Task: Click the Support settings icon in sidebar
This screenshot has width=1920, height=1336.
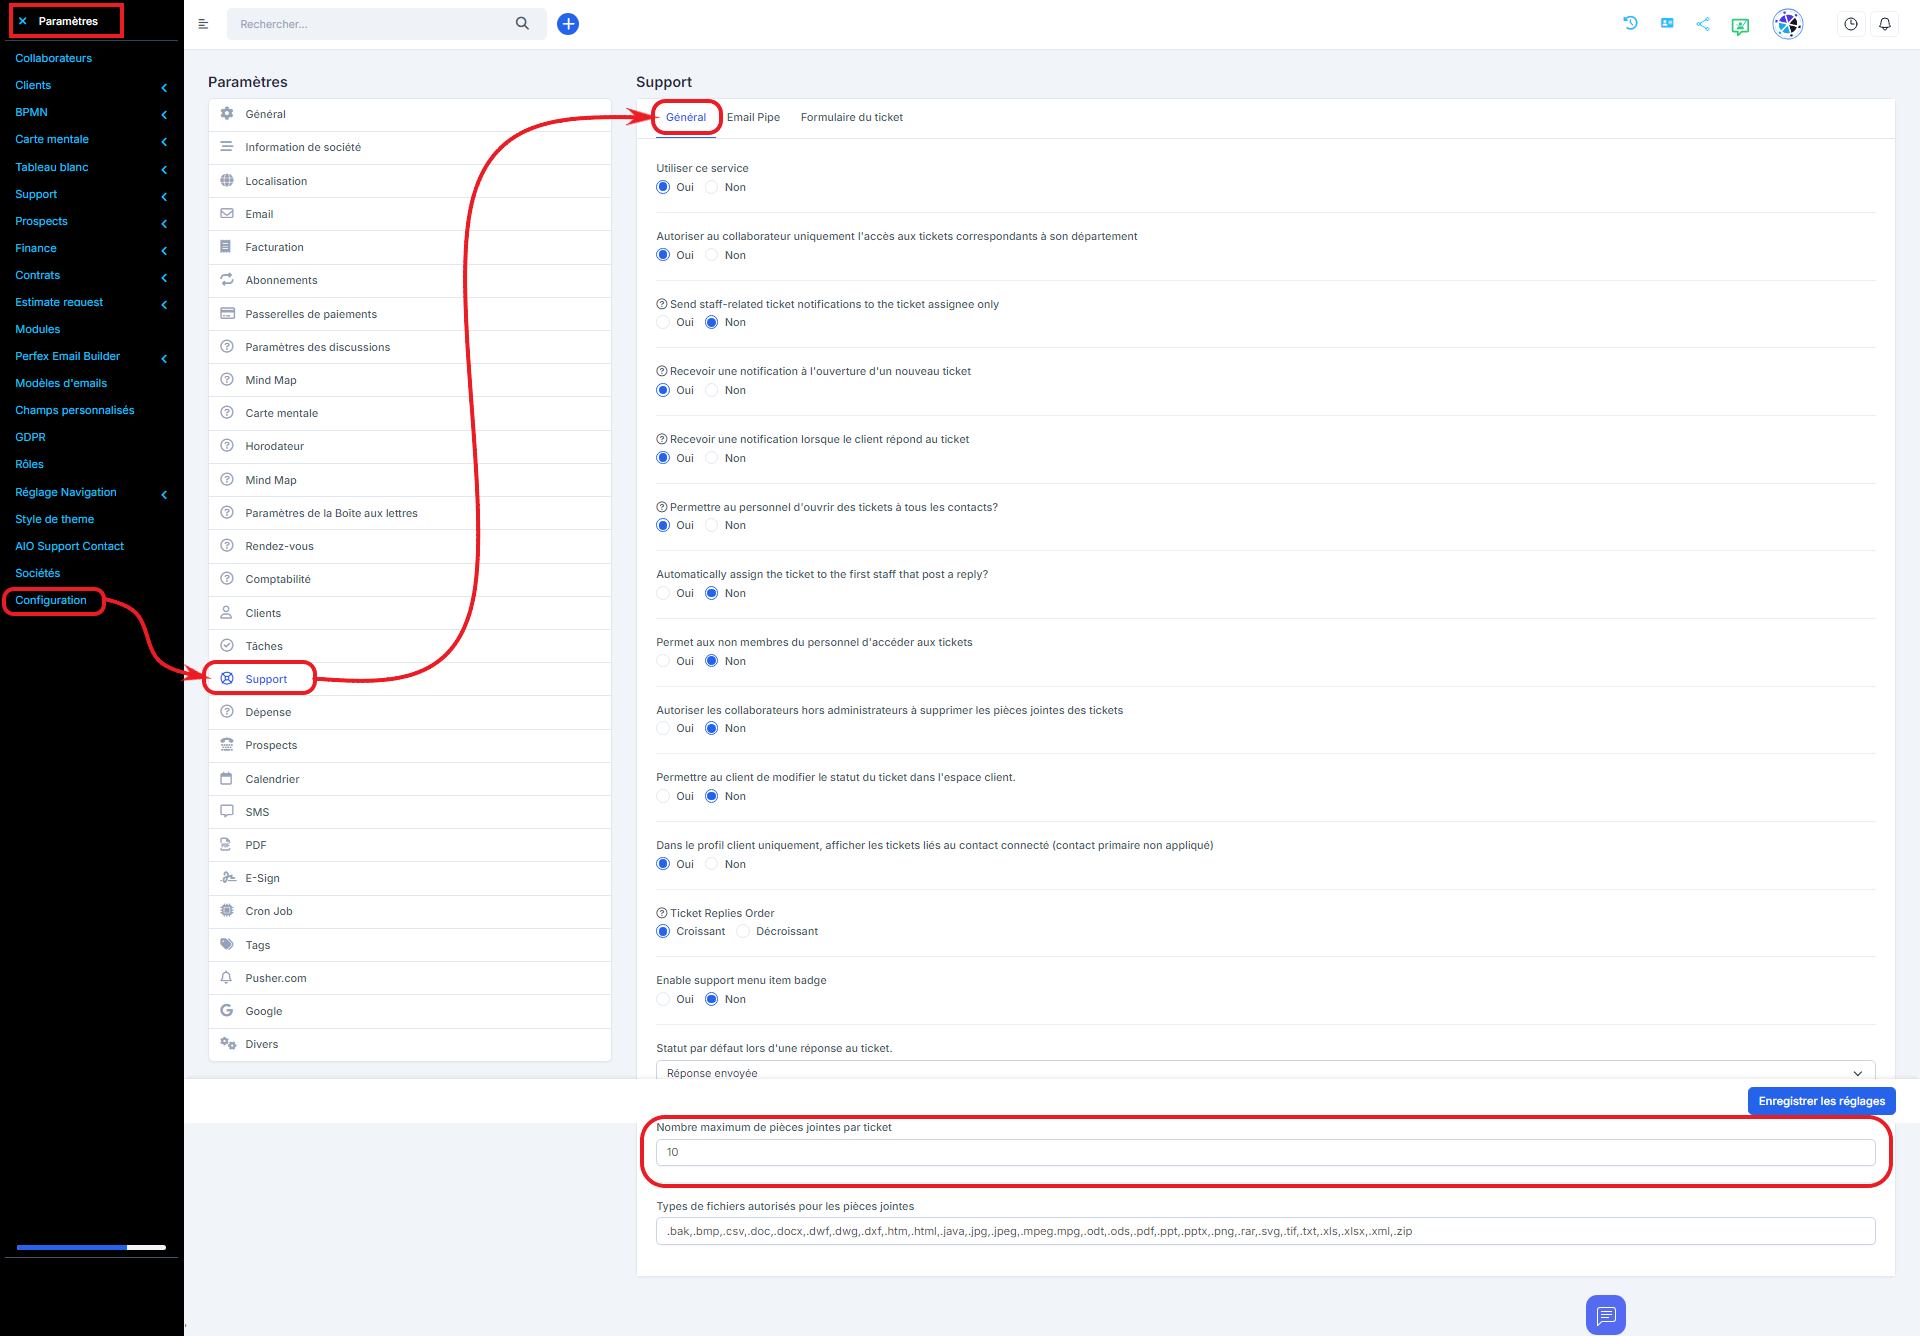Action: (x=229, y=678)
